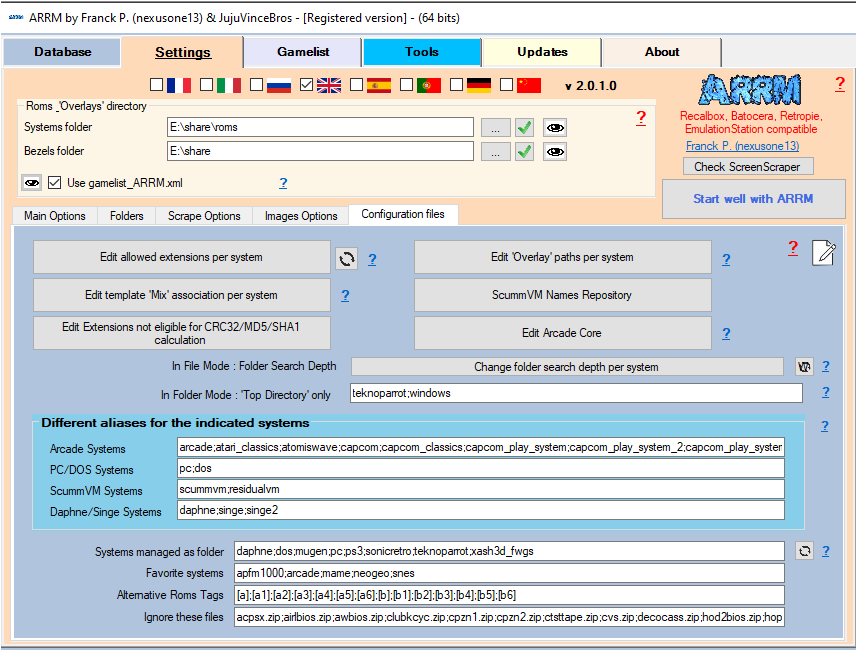
Task: Refresh Systems managed as folder list
Action: pyautogui.click(x=804, y=551)
